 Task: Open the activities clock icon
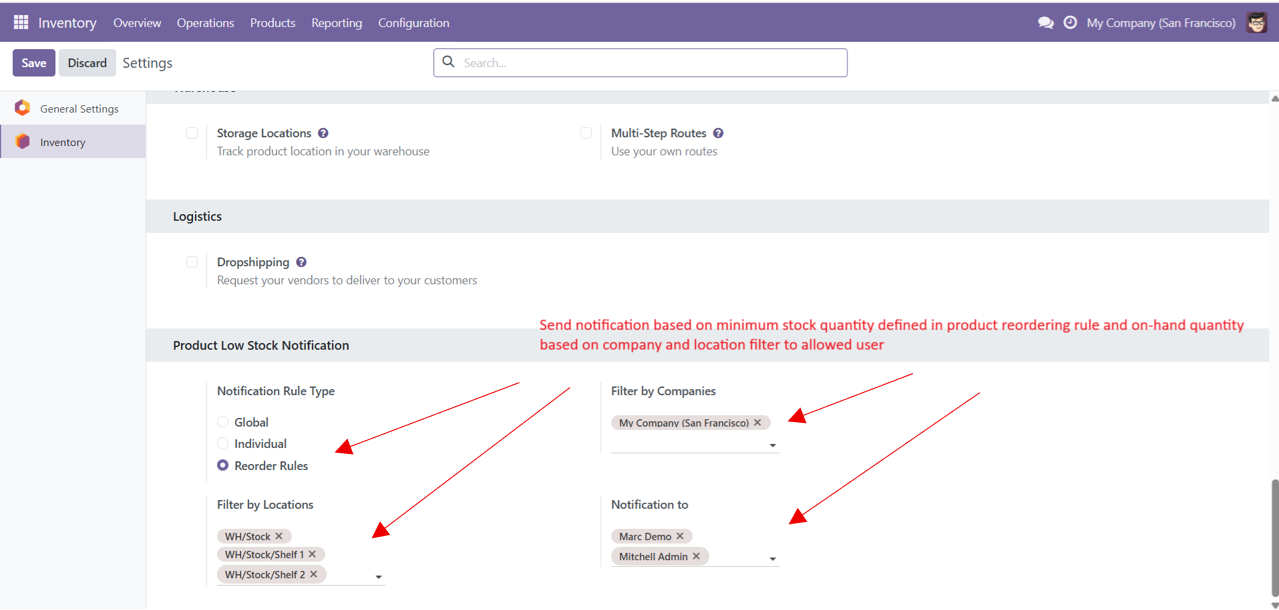click(x=1070, y=22)
